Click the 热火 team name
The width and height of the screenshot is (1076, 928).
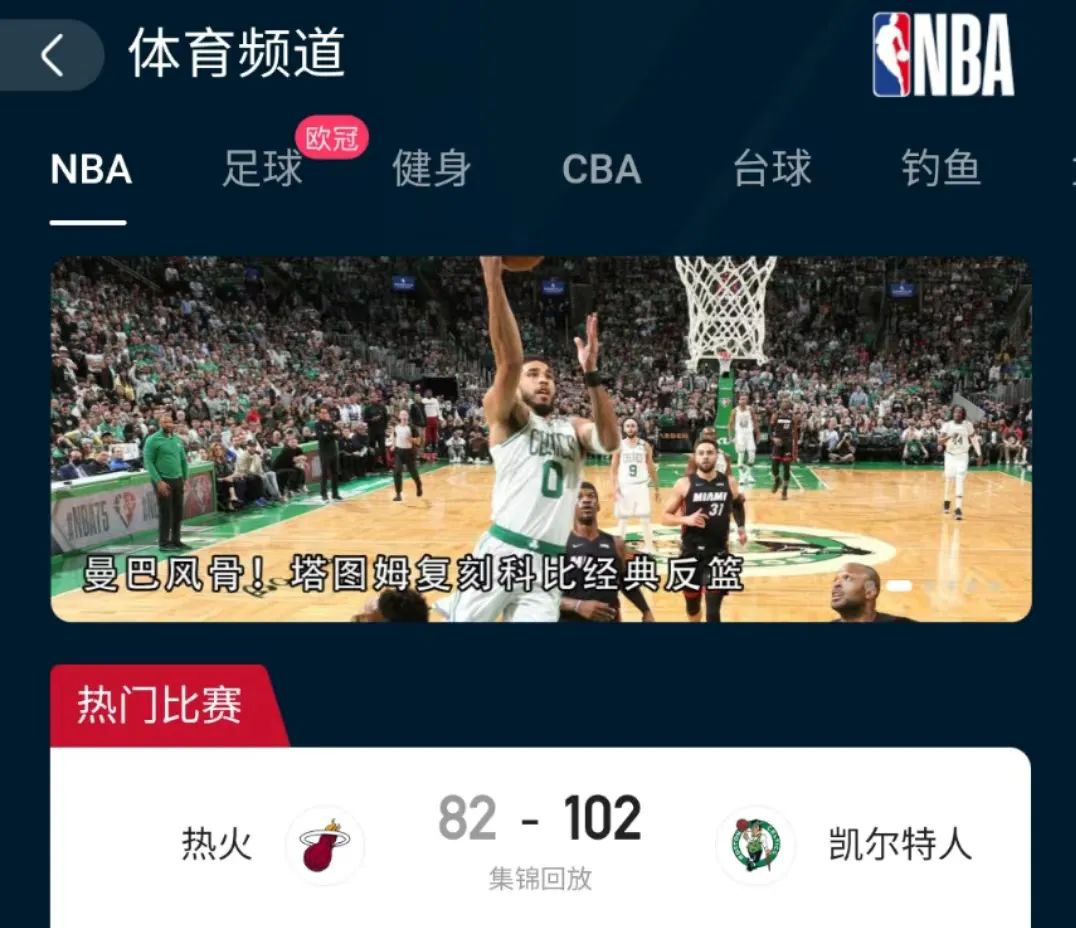point(217,844)
